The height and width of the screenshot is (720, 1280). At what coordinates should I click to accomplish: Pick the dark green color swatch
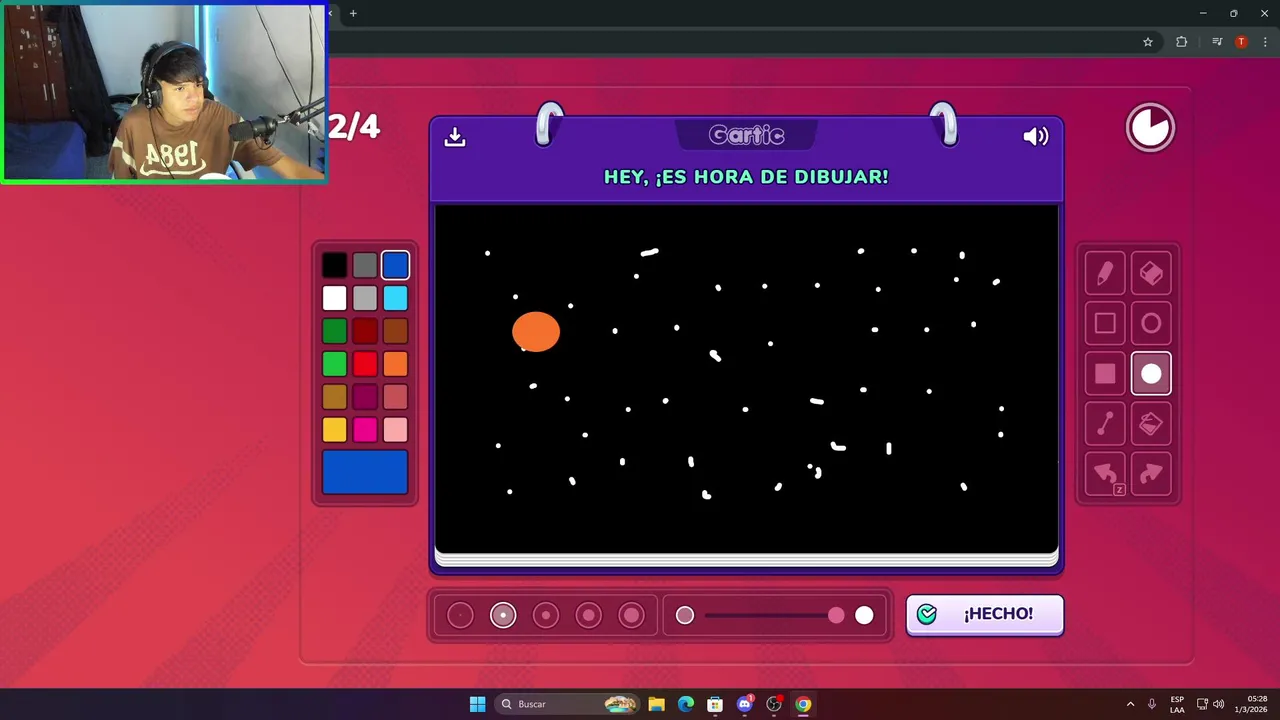tap(335, 331)
